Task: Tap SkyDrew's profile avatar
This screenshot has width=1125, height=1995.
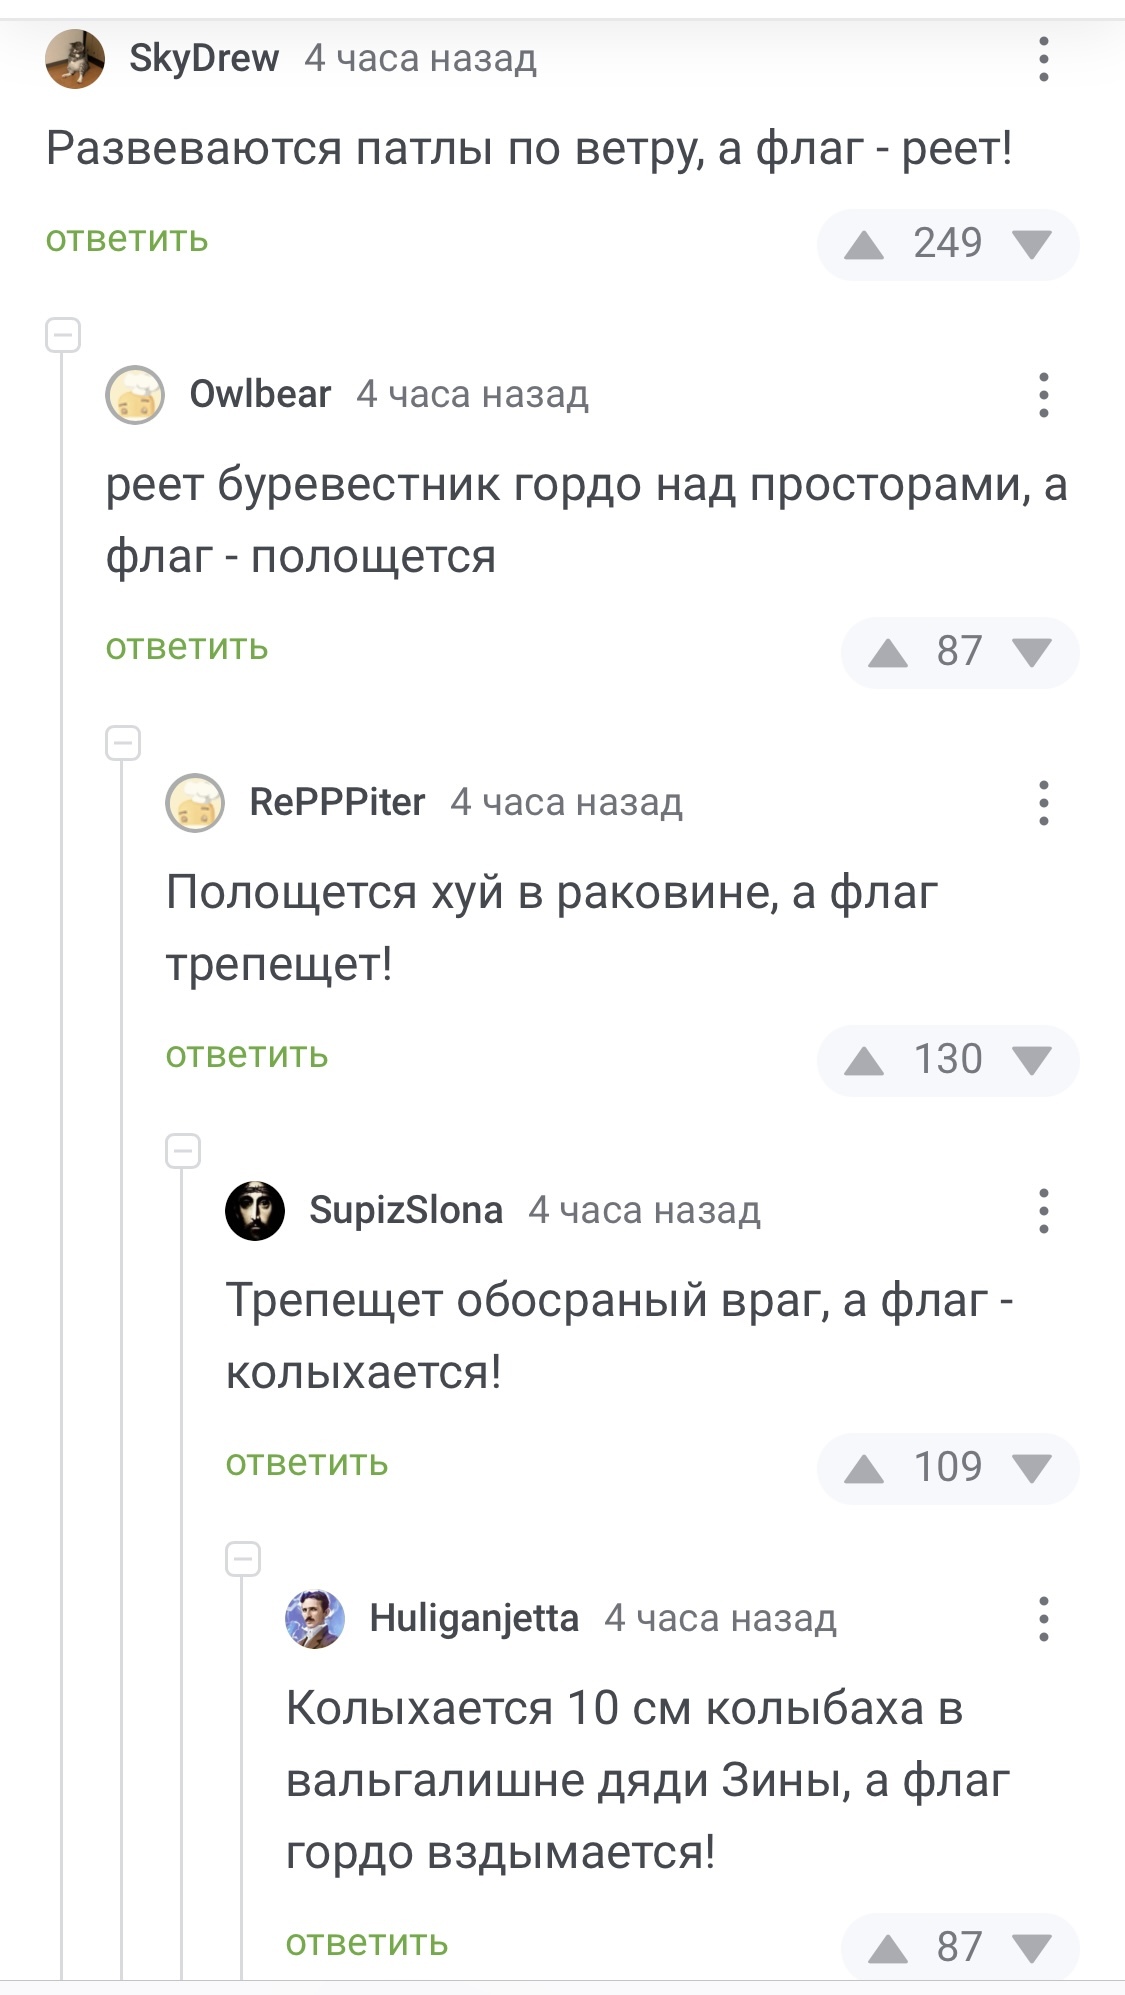Action: pyautogui.click(x=75, y=59)
